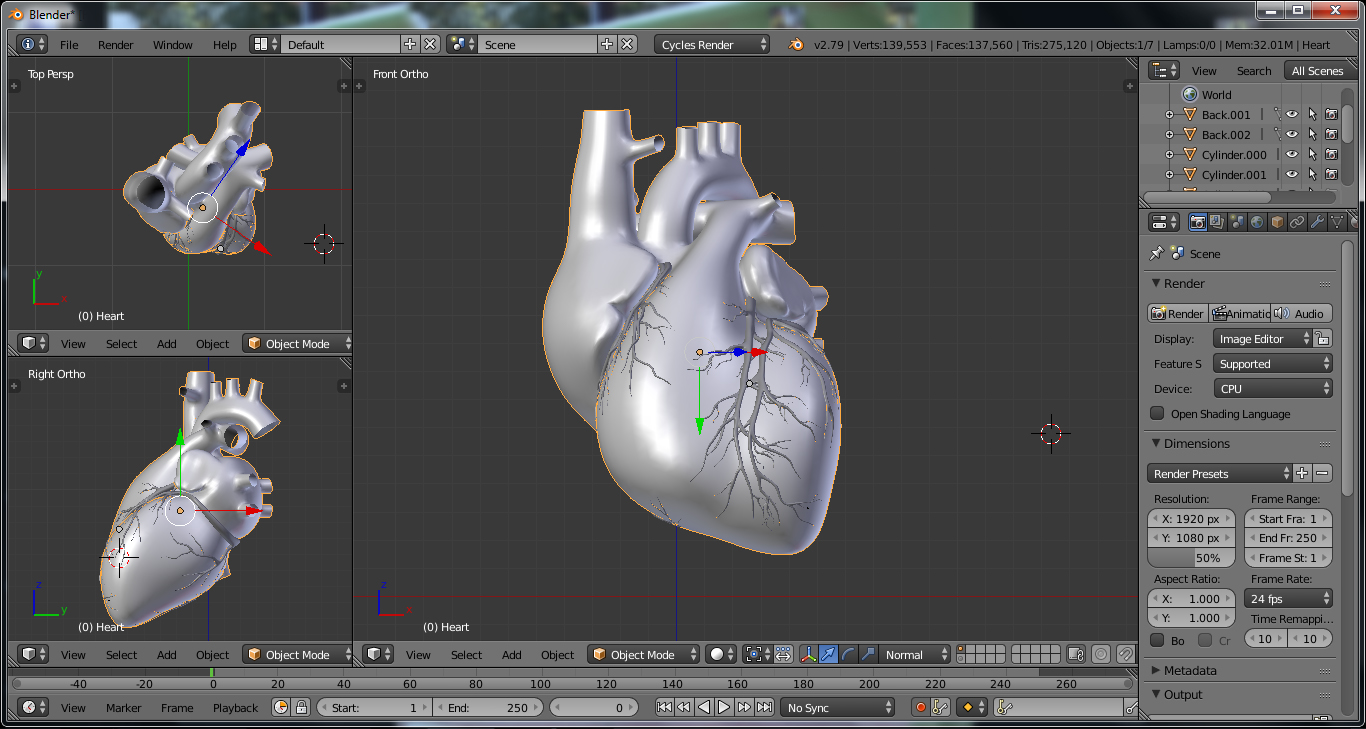This screenshot has height=729, width=1366.
Task: Hide Back.001 using its eye toggle
Action: coord(1291,114)
